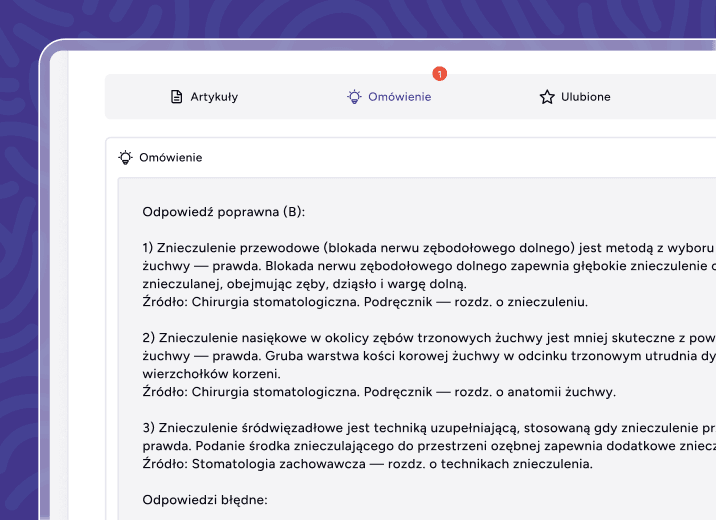The width and height of the screenshot is (716, 520).
Task: Click the red notification badge showing 1
Action: 440,74
